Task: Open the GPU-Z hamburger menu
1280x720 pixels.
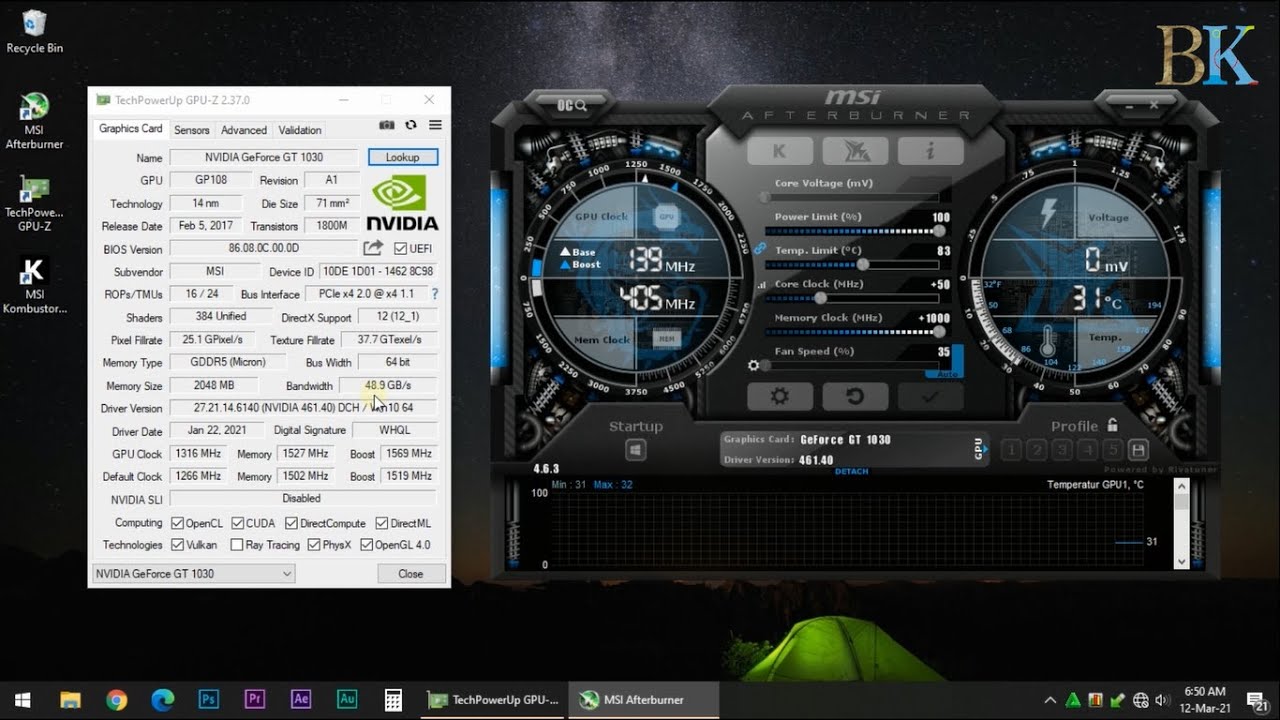Action: tap(435, 125)
